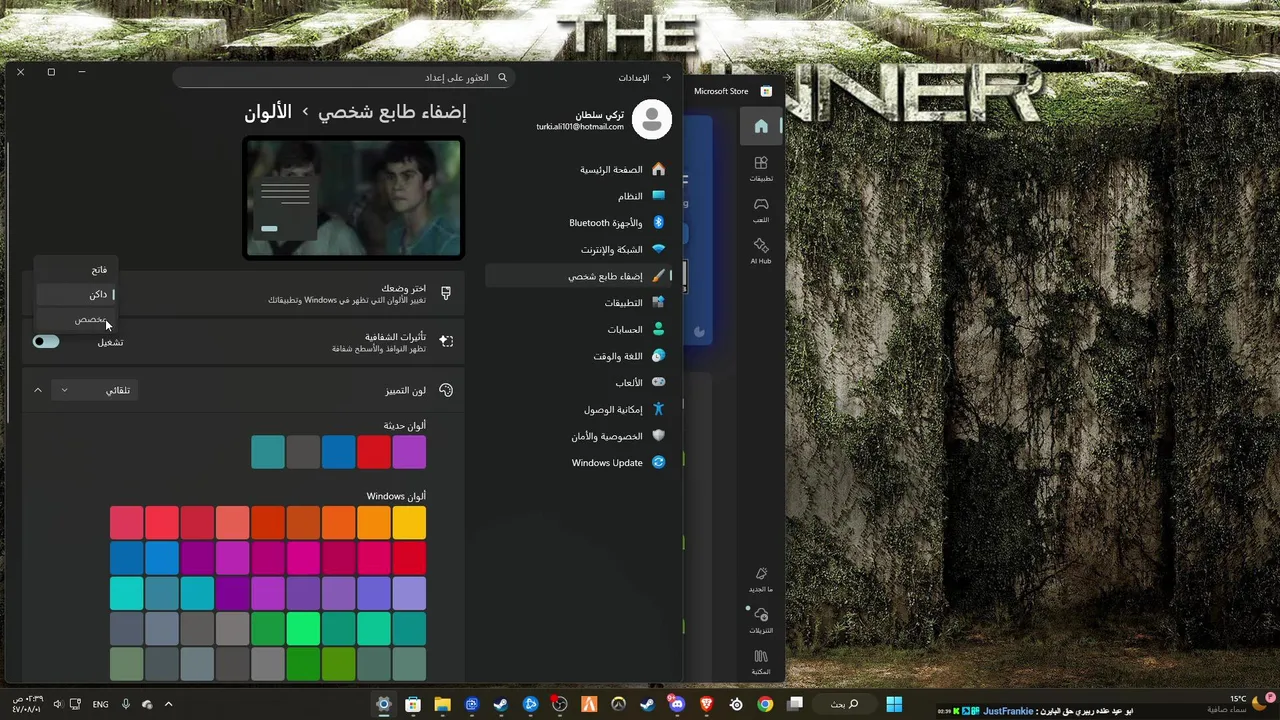Open ما الجديد in Microsoft Store

[x=761, y=579]
